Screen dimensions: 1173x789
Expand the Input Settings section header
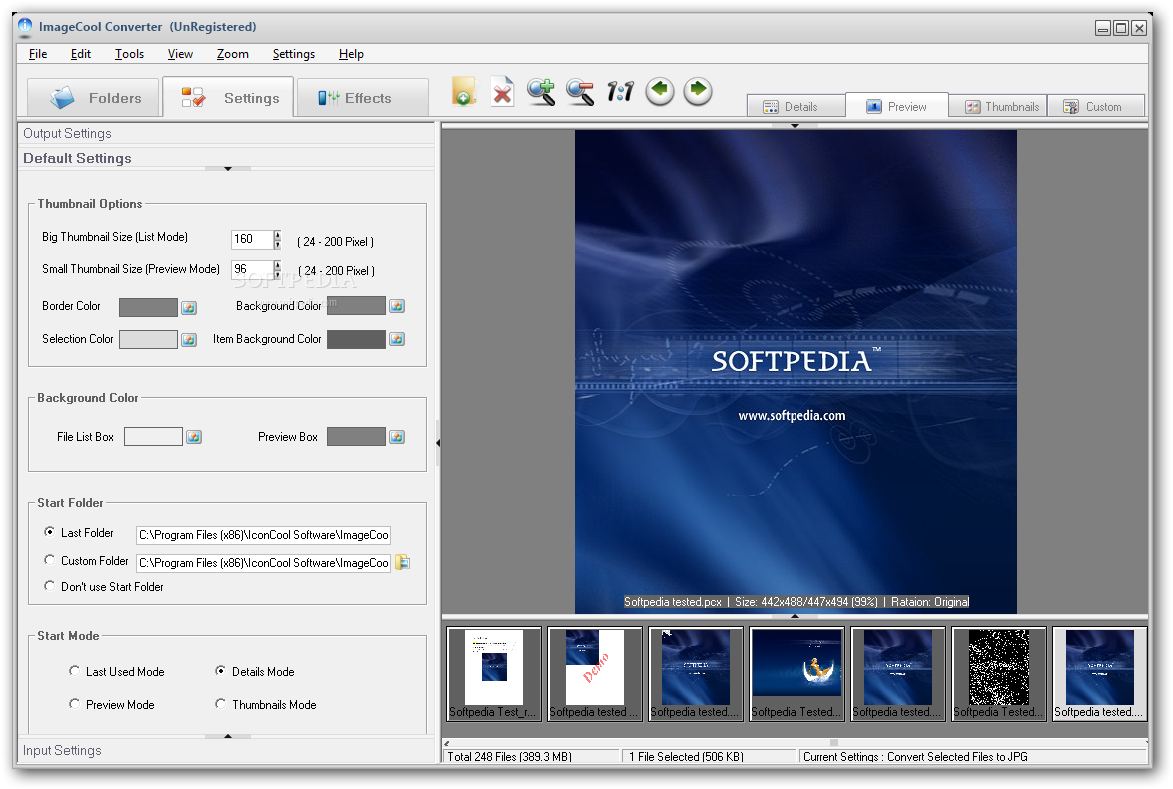point(226,751)
